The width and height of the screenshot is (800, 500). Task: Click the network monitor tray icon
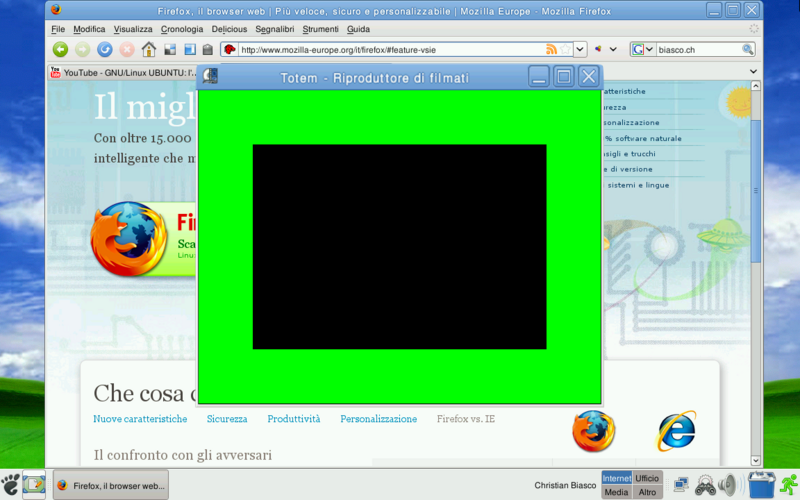pos(681,484)
